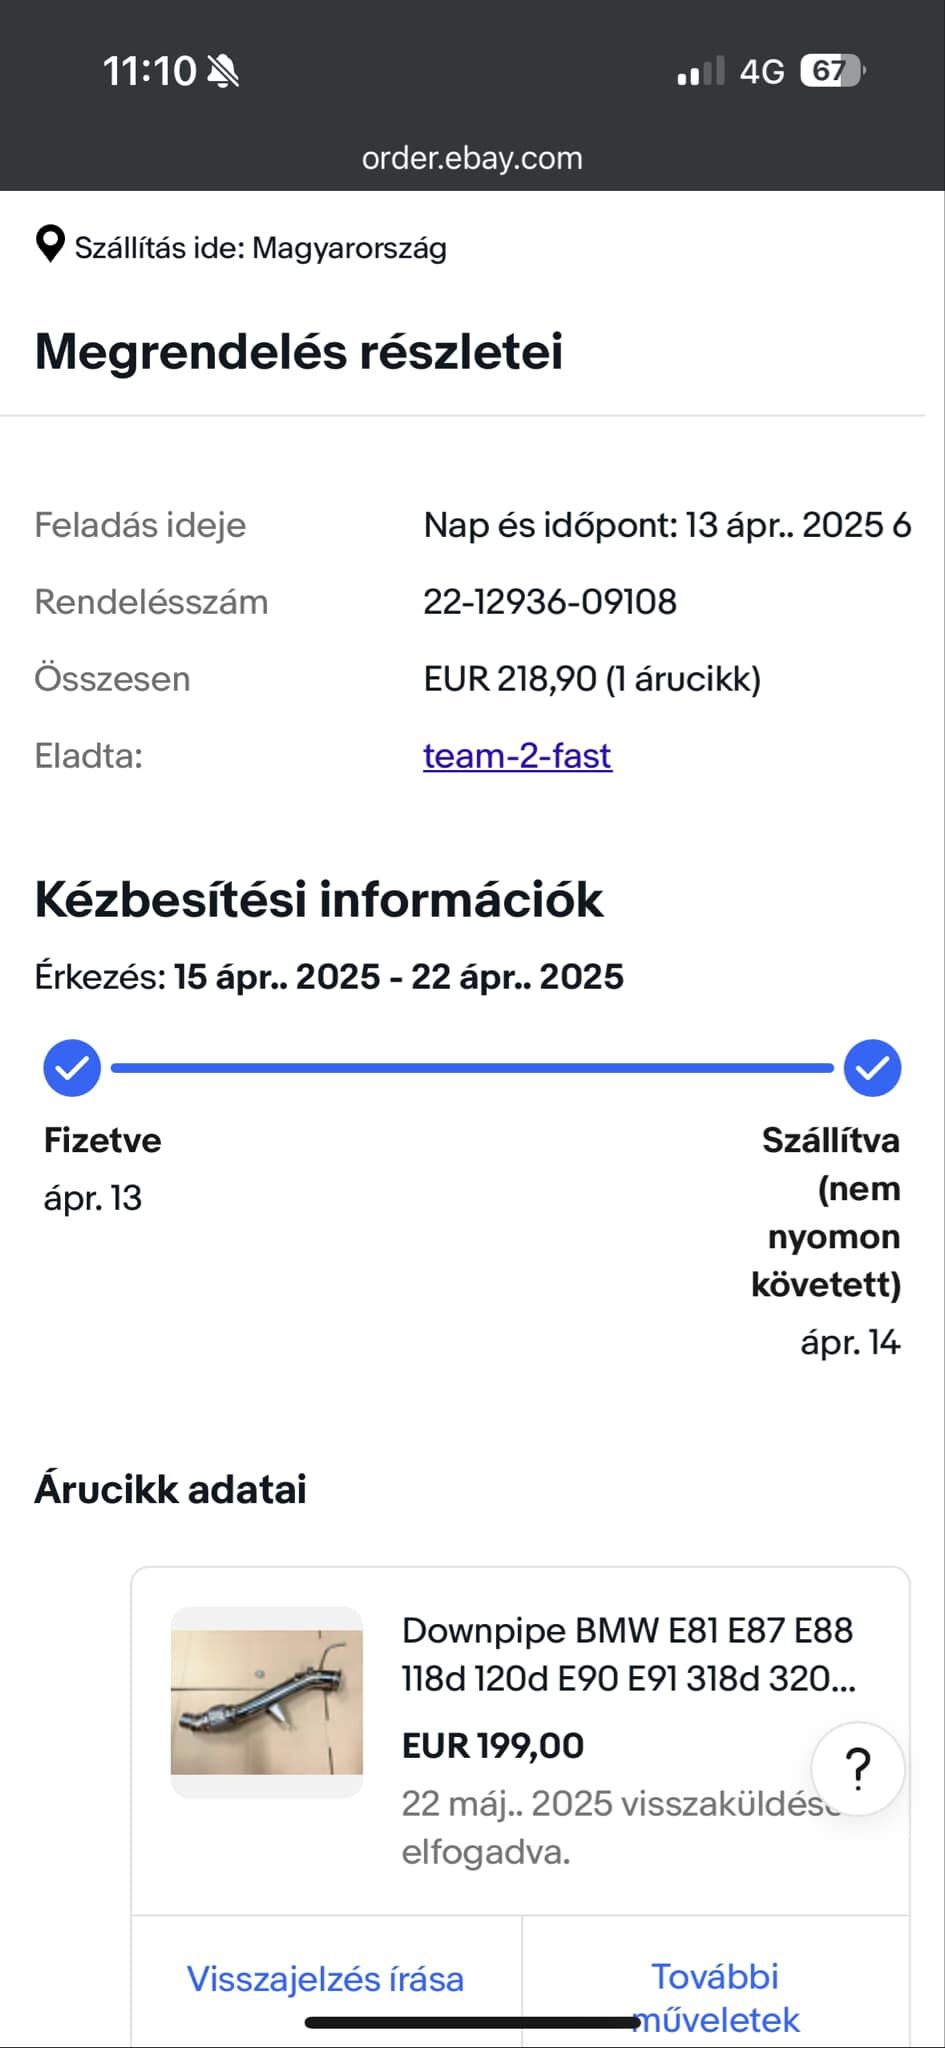
Task: Open the Downpipe BMW E81 E87 item title
Action: (x=628, y=1654)
